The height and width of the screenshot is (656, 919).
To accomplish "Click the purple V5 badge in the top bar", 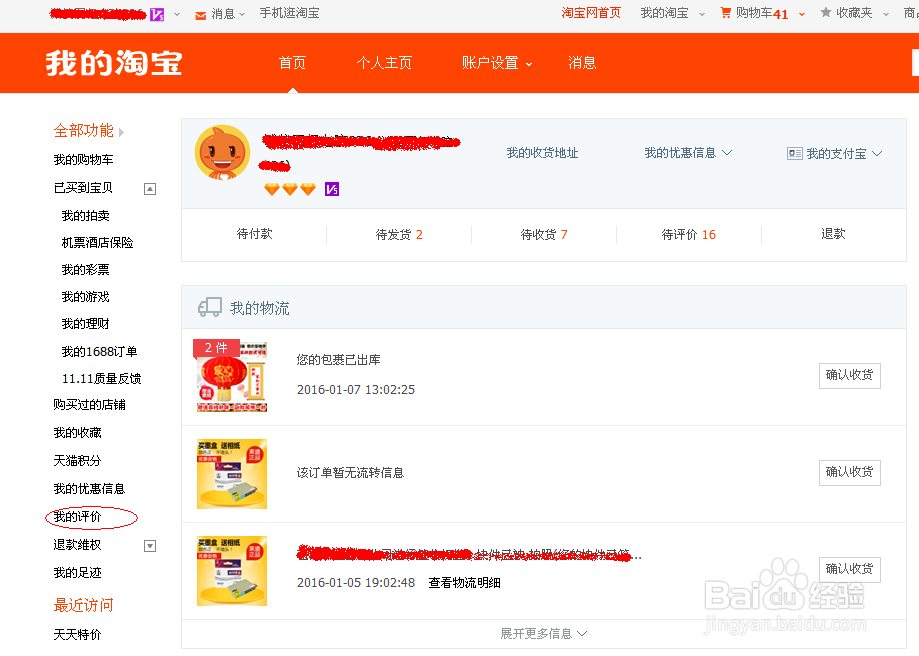I will [157, 14].
